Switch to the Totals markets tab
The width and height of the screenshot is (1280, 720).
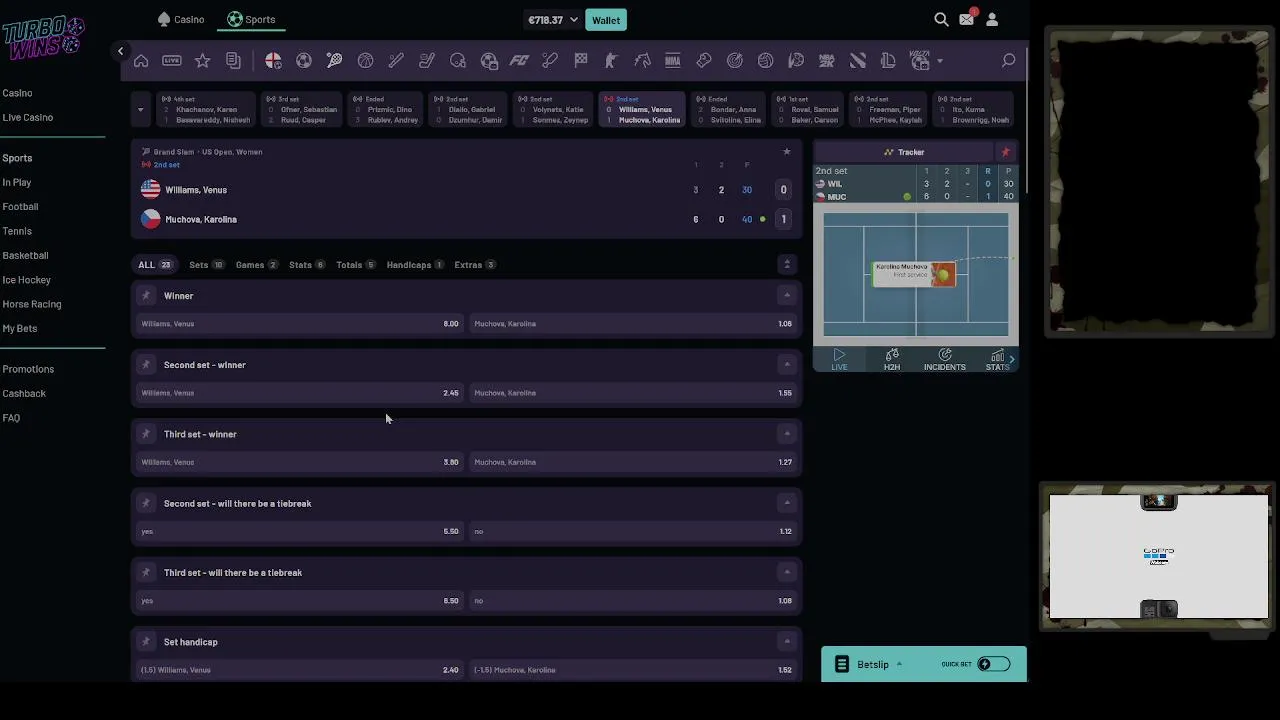click(x=355, y=265)
